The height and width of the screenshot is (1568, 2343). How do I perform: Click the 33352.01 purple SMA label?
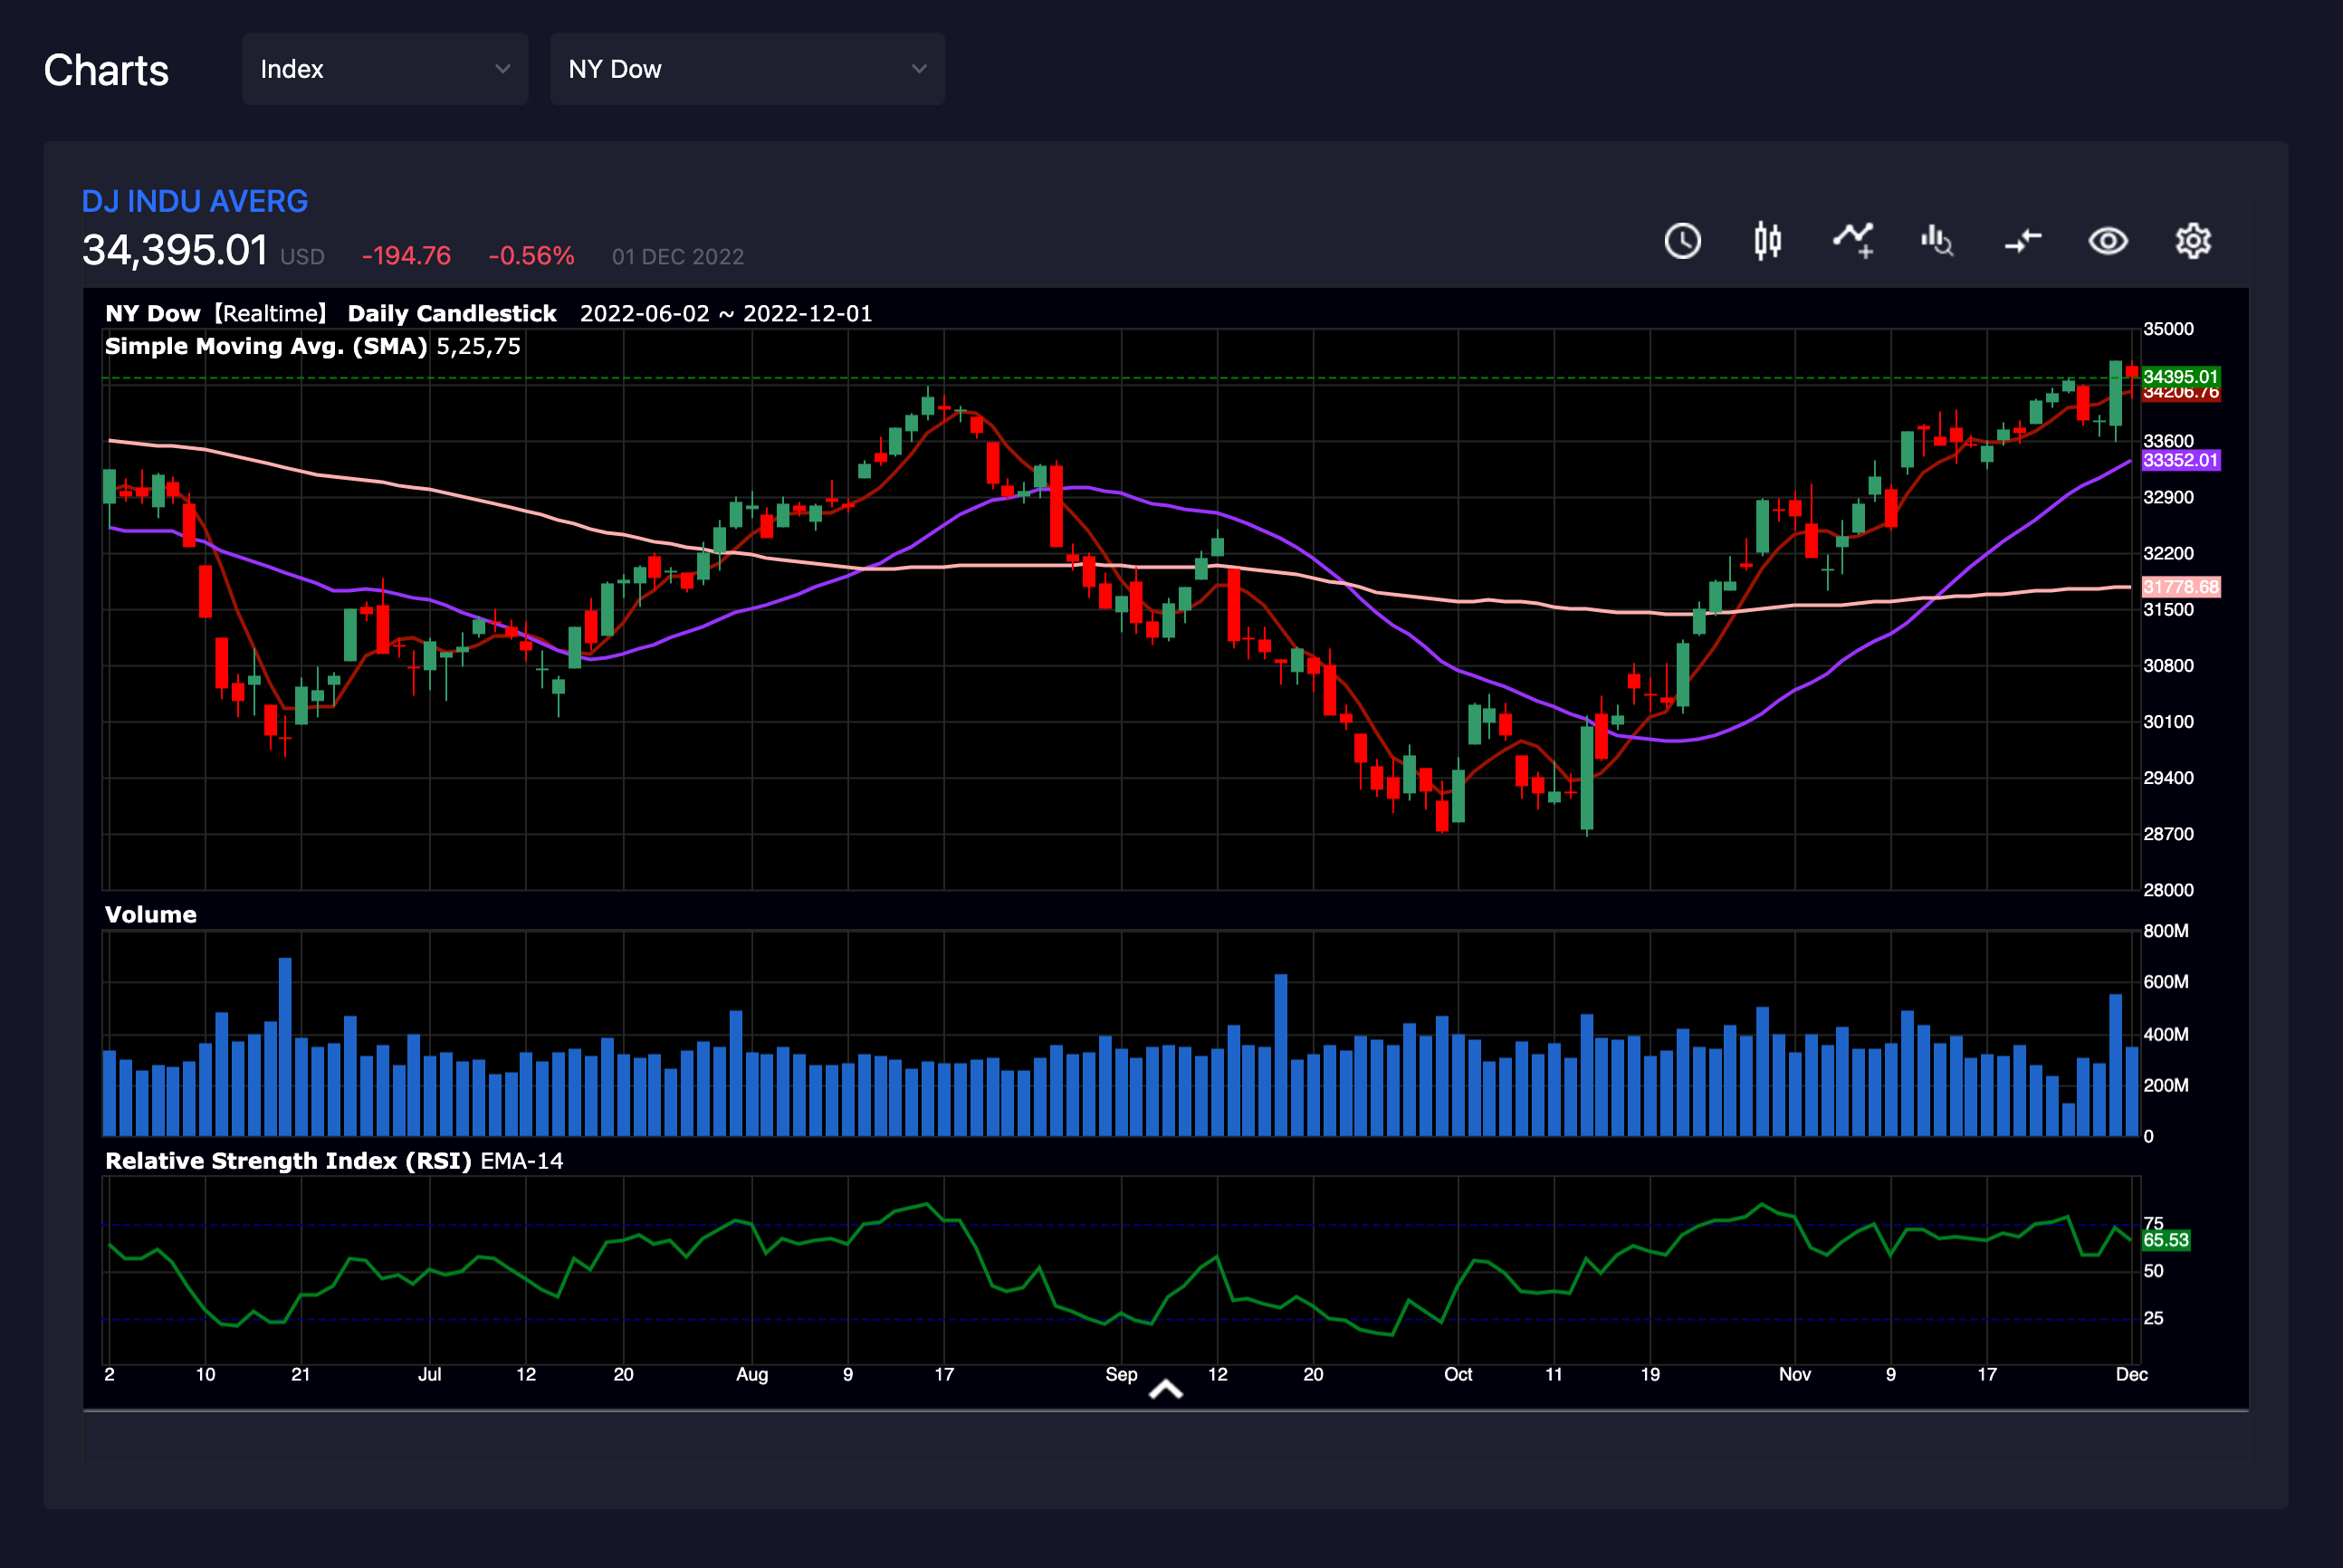click(2180, 460)
